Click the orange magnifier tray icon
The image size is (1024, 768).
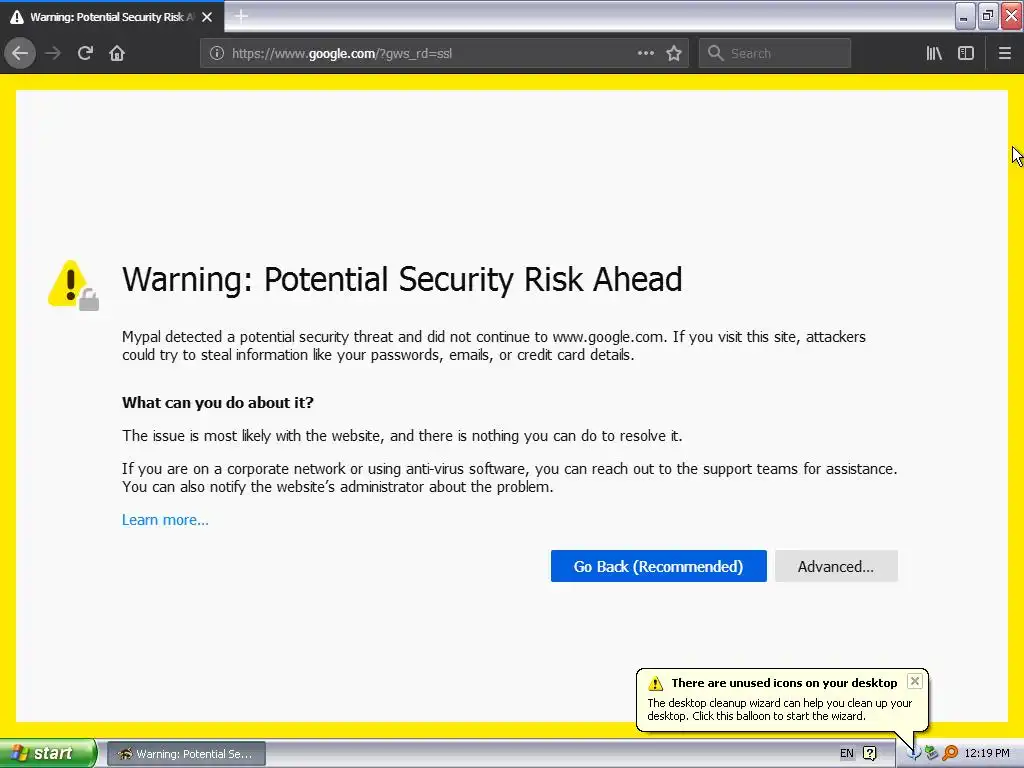pyautogui.click(x=950, y=753)
